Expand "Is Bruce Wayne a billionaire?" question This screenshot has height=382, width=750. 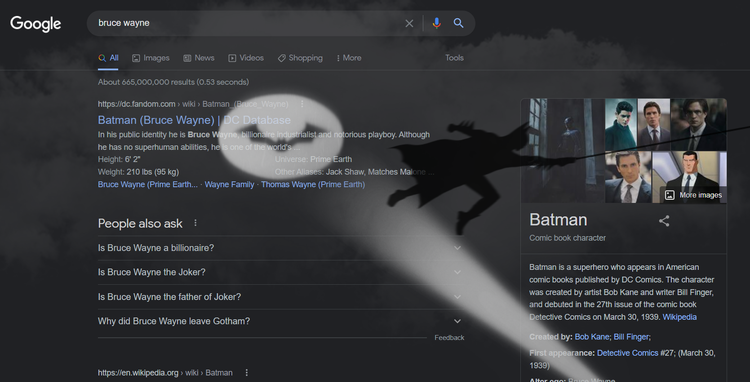281,248
